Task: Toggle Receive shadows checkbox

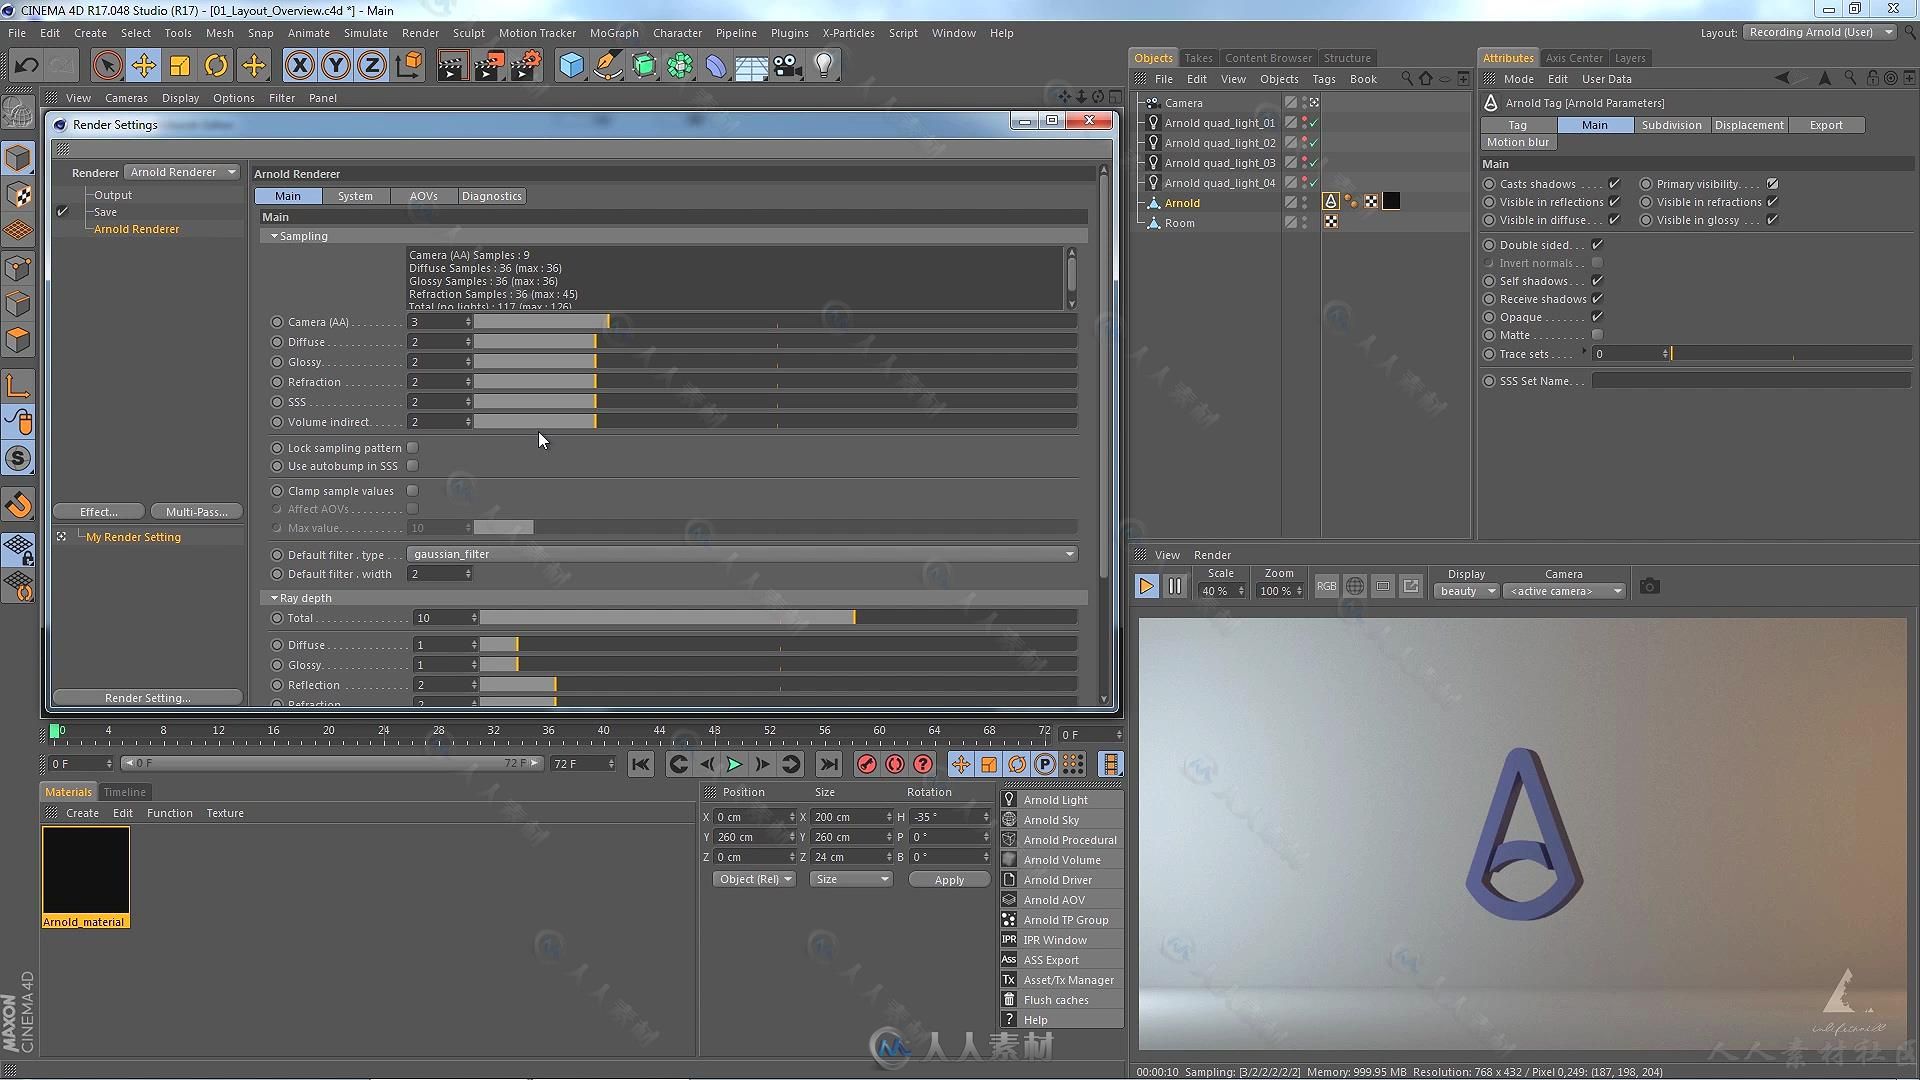Action: pyautogui.click(x=1597, y=299)
